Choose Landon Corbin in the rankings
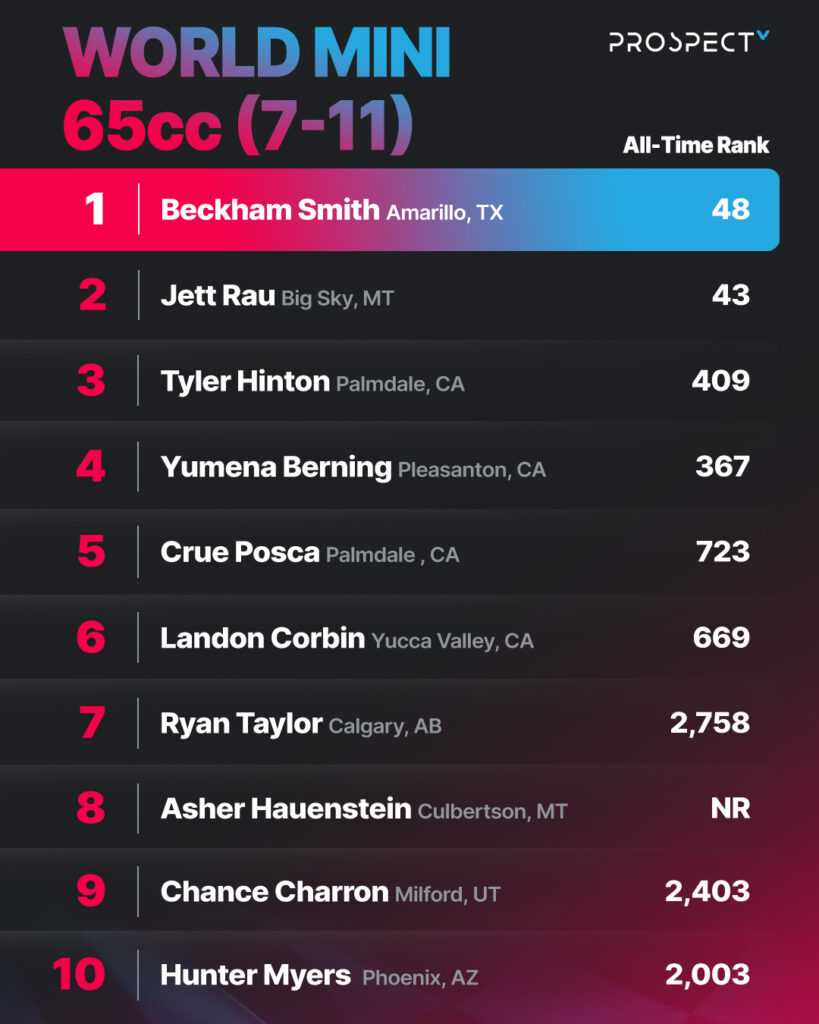819x1024 pixels. (263, 638)
